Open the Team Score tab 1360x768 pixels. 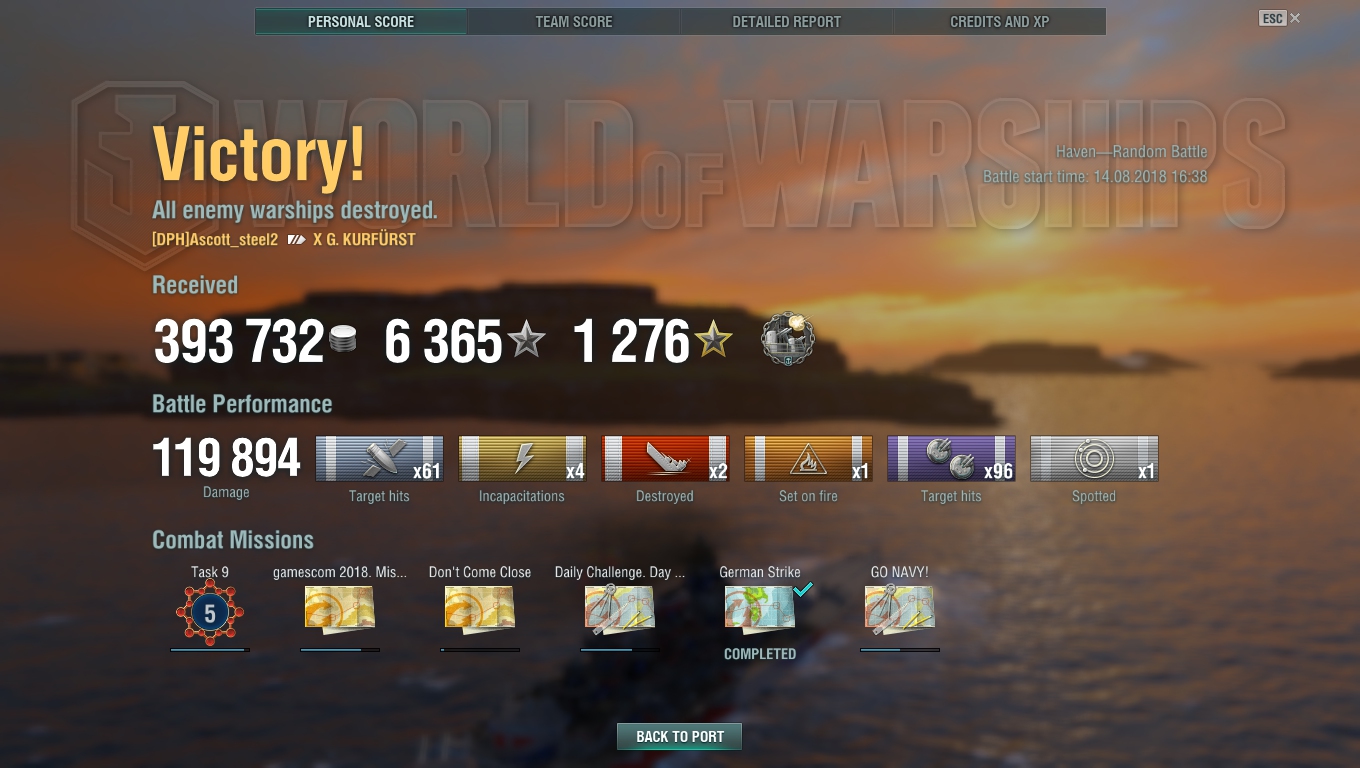coord(574,21)
